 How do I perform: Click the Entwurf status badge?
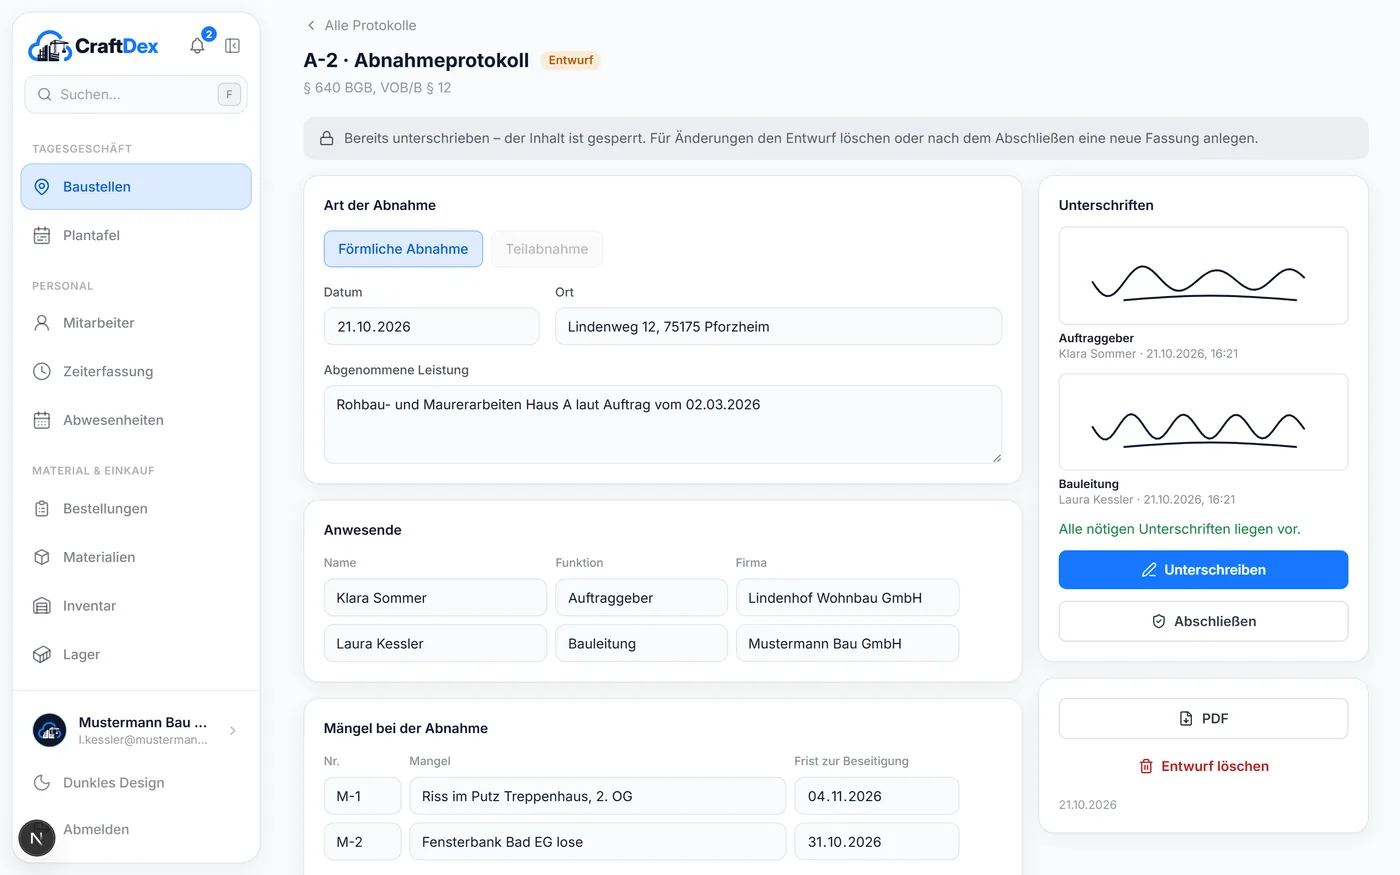pos(570,60)
